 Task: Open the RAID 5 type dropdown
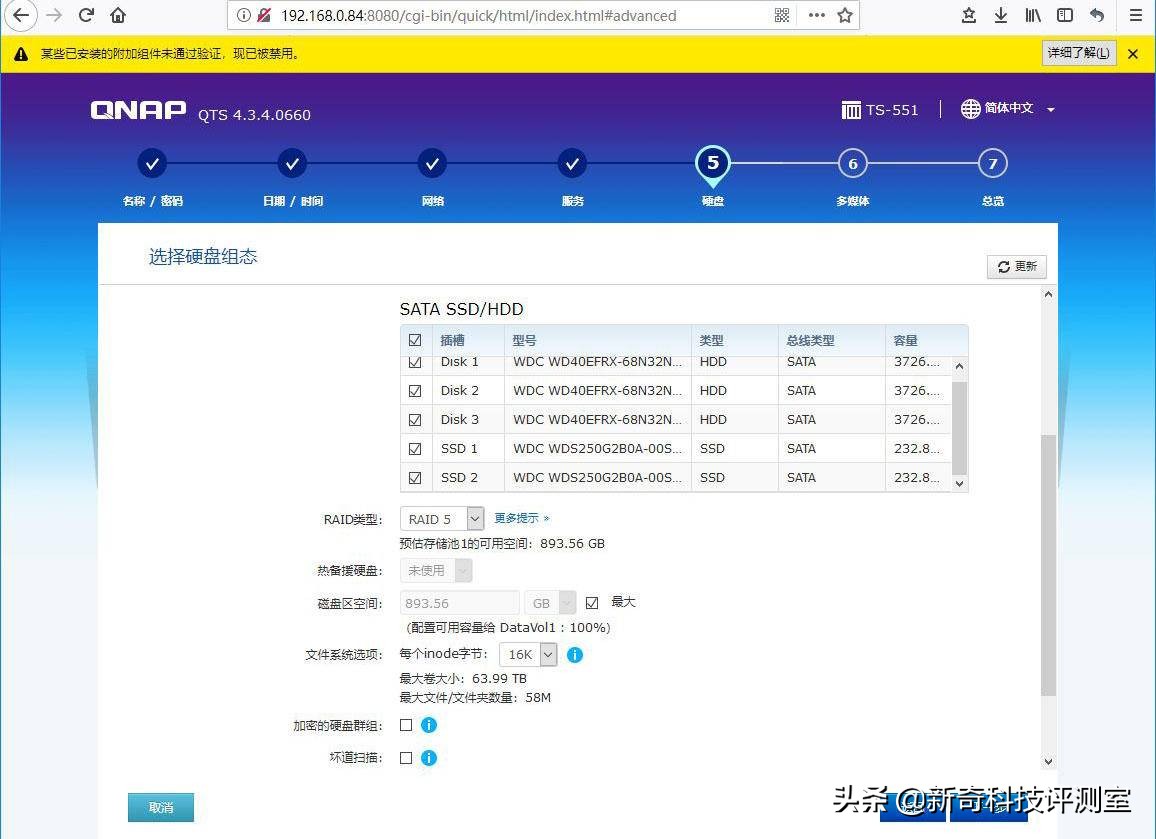[x=474, y=518]
